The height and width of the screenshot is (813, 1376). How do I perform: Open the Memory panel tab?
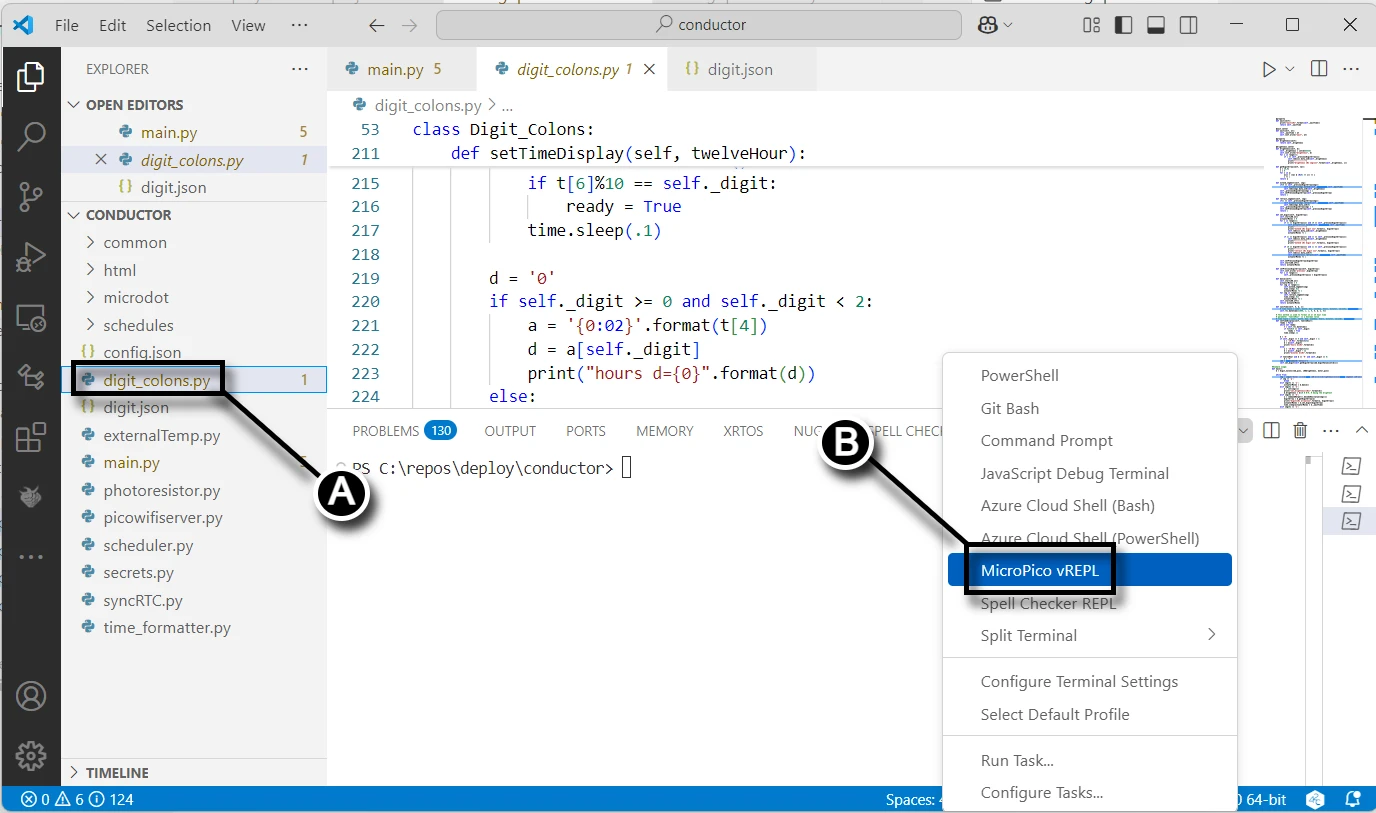coord(665,431)
